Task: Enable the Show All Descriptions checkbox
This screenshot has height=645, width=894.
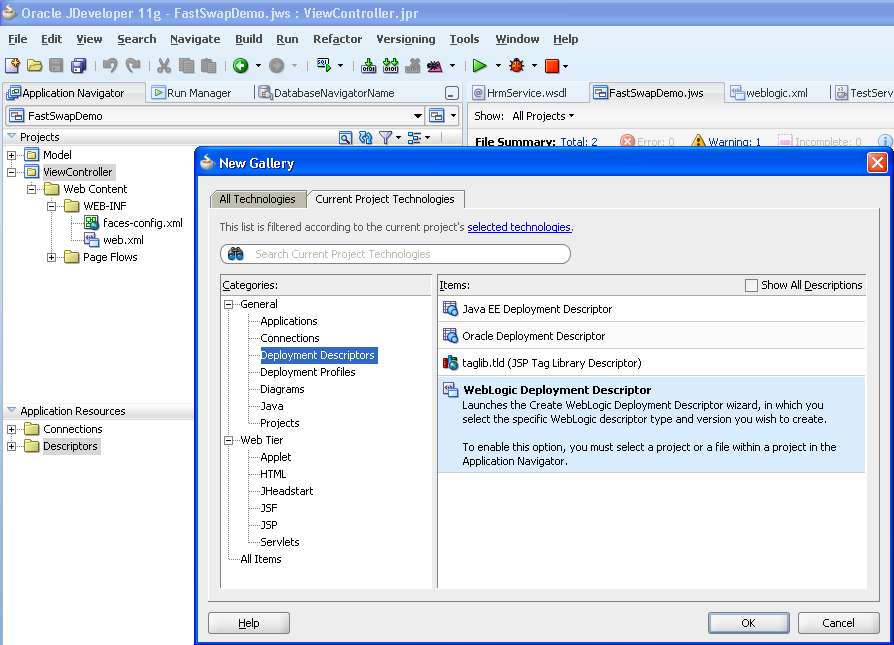Action: (x=752, y=285)
